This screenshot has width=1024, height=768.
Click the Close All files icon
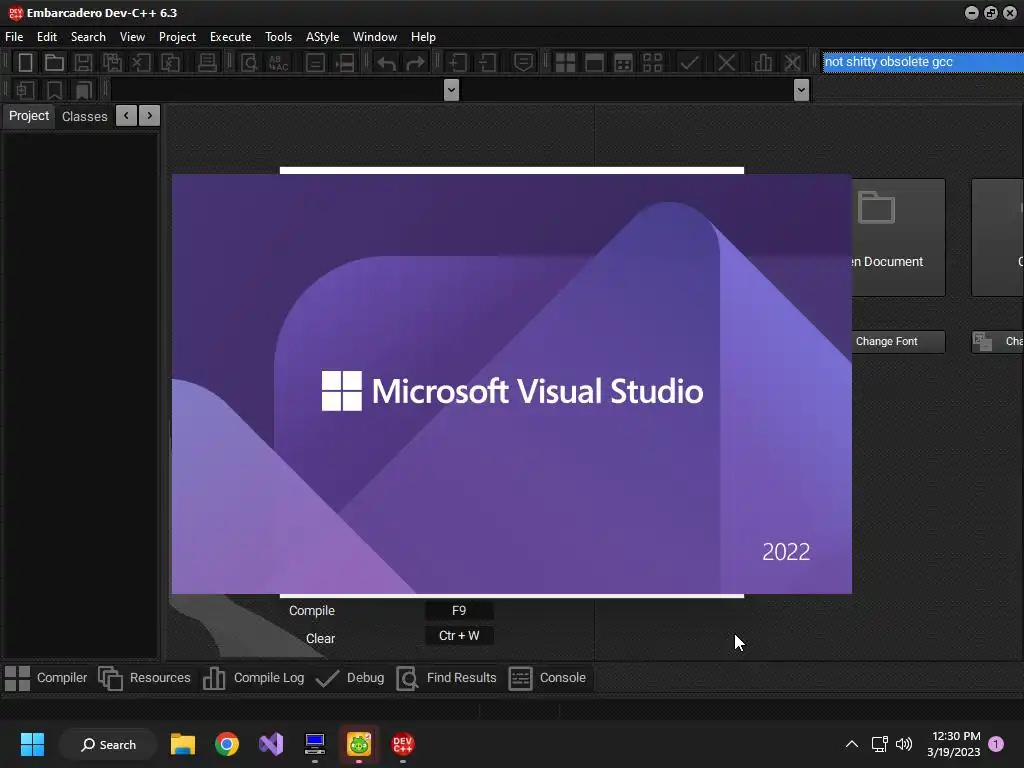click(170, 63)
